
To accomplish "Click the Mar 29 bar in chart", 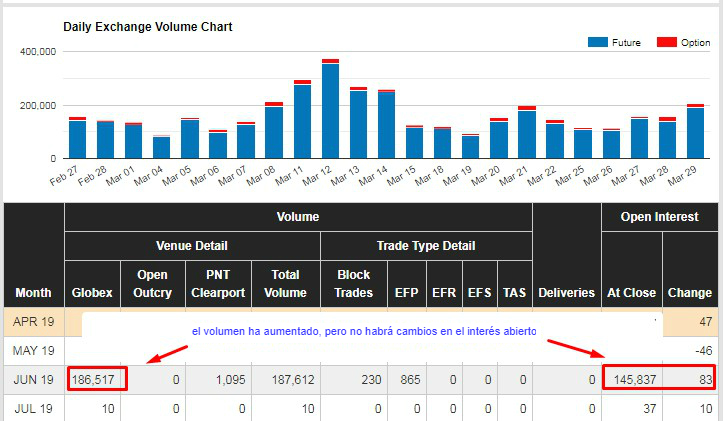I will tap(695, 132).
